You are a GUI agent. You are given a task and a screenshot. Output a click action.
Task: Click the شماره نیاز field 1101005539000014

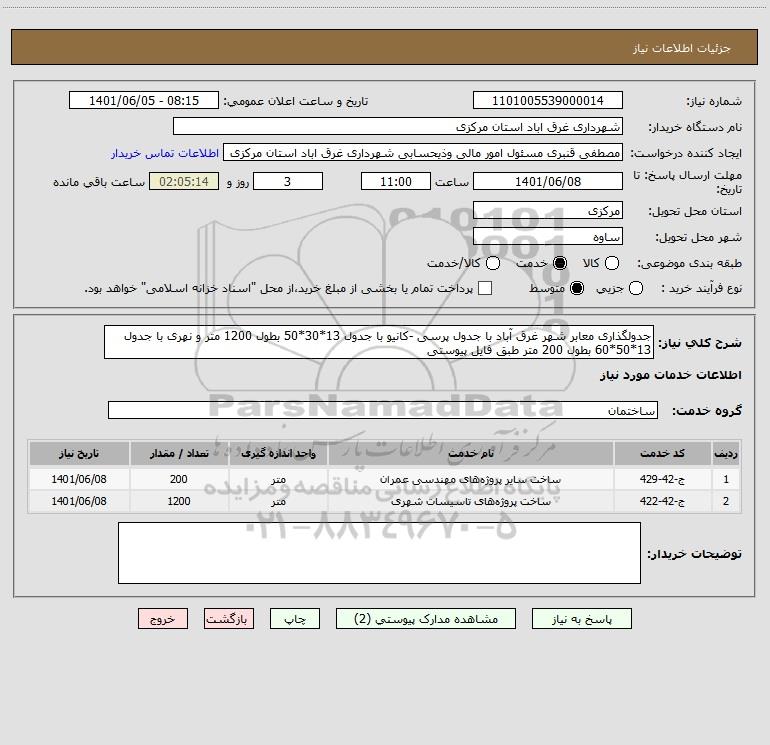pos(548,100)
